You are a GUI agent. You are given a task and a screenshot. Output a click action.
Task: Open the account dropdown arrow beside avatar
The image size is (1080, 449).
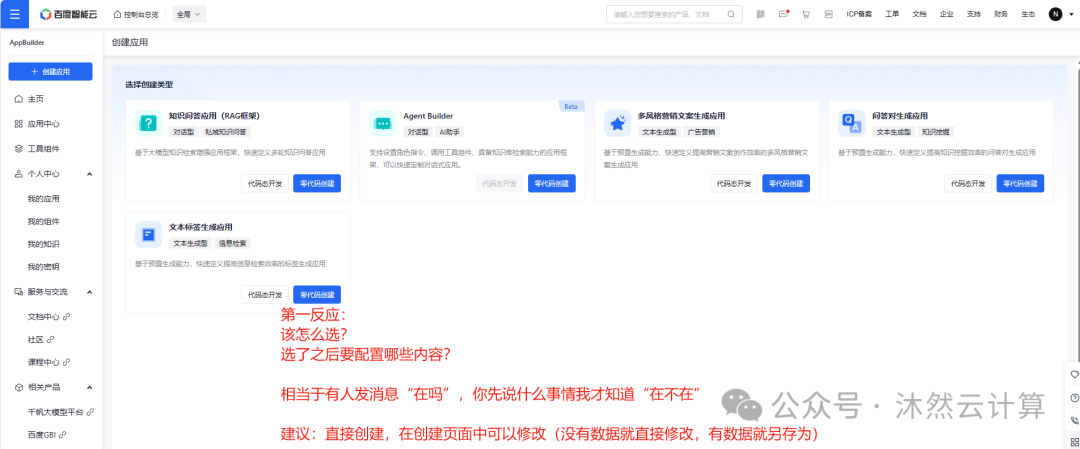[x=1070, y=14]
